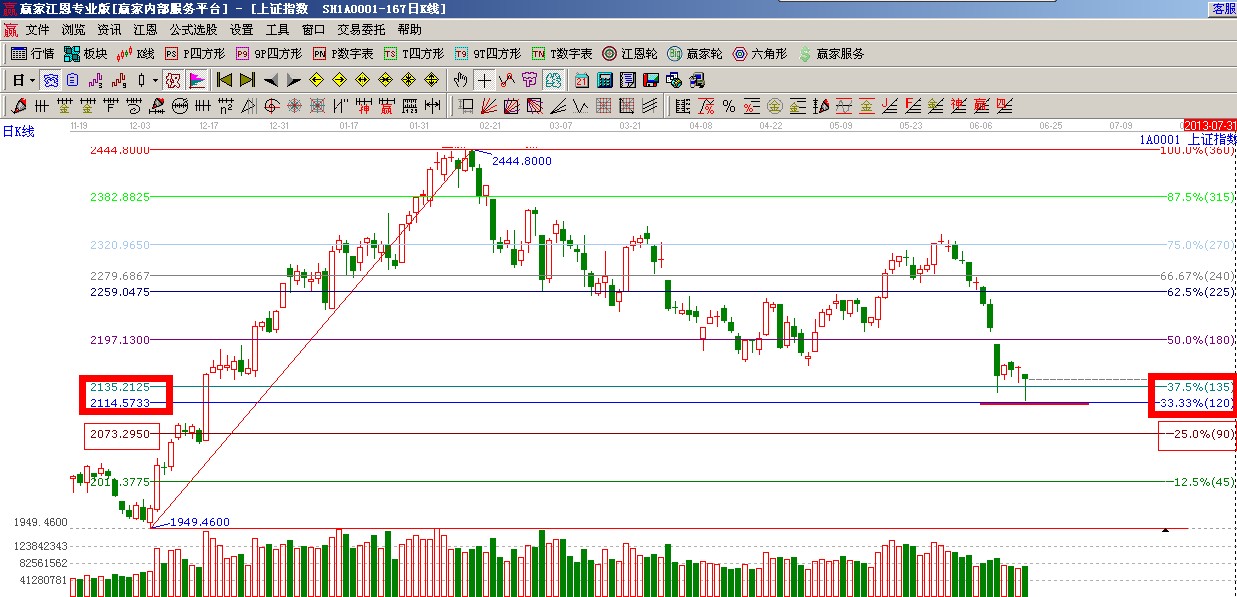Screen dimensions: 1237x597
Task: Jump to first bar with skip-back arrow
Action: coord(224,80)
